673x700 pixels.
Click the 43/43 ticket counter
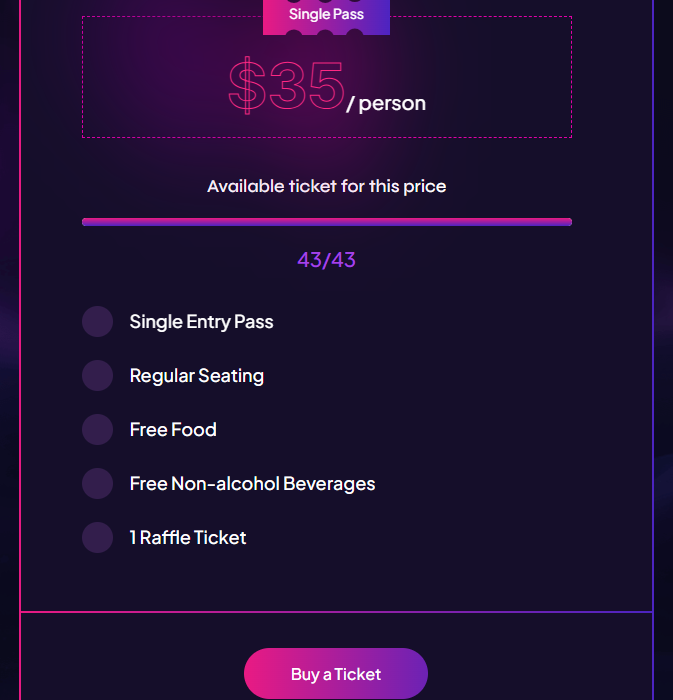click(326, 260)
